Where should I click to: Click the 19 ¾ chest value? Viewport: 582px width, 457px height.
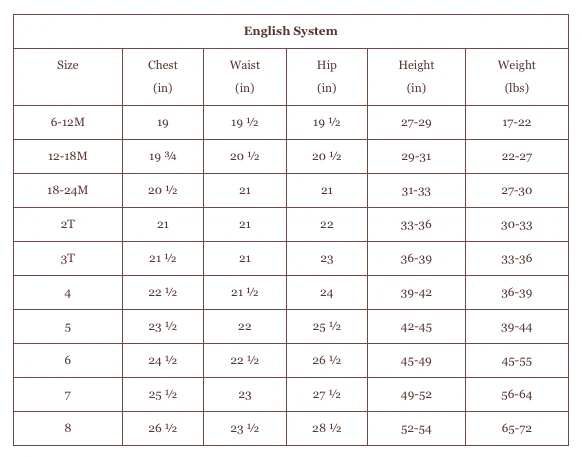(x=163, y=156)
